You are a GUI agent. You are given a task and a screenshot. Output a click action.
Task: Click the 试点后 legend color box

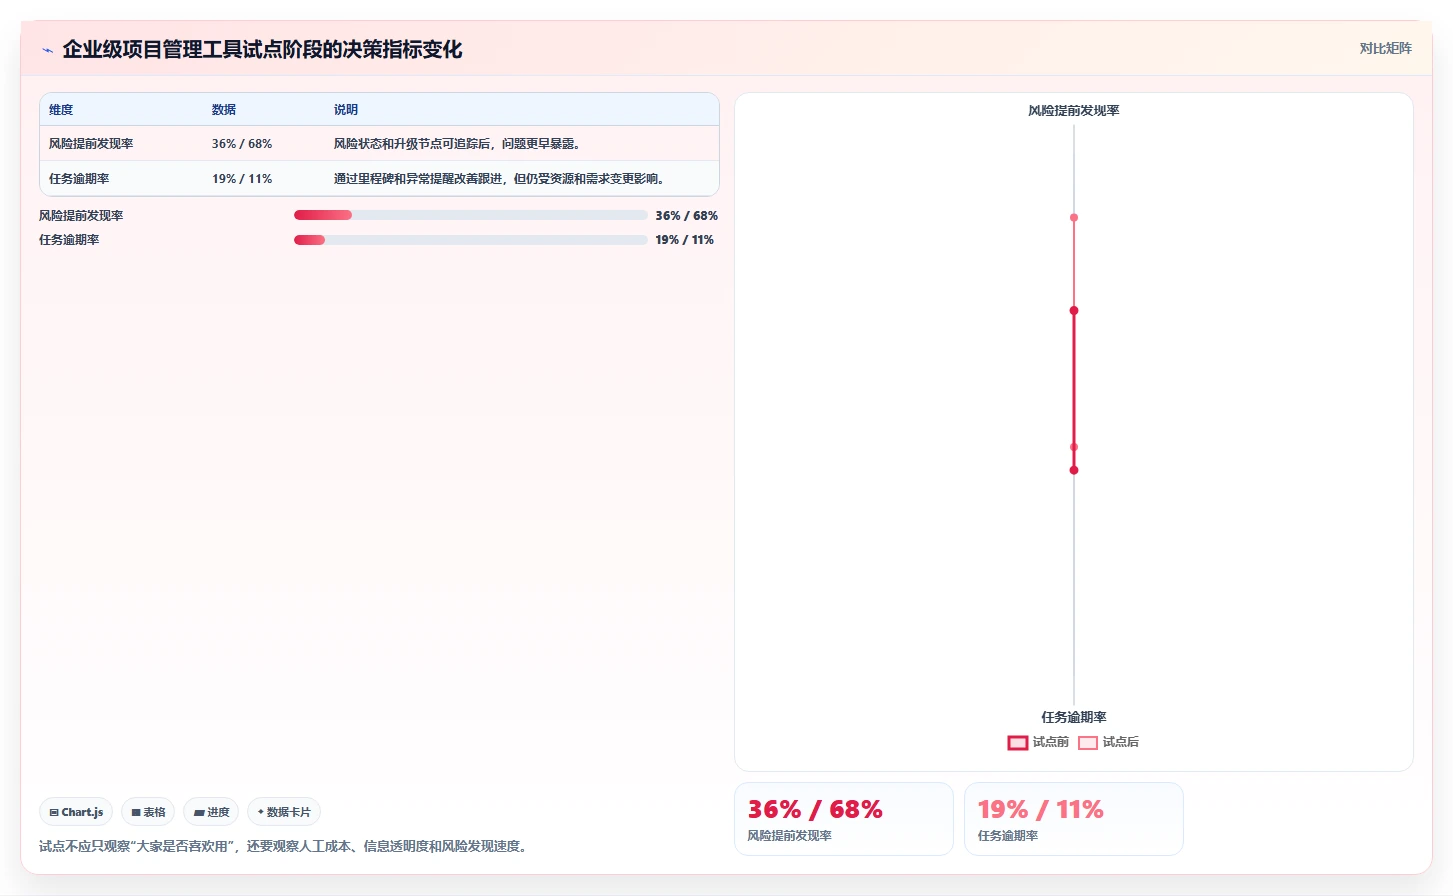[x=1088, y=743]
